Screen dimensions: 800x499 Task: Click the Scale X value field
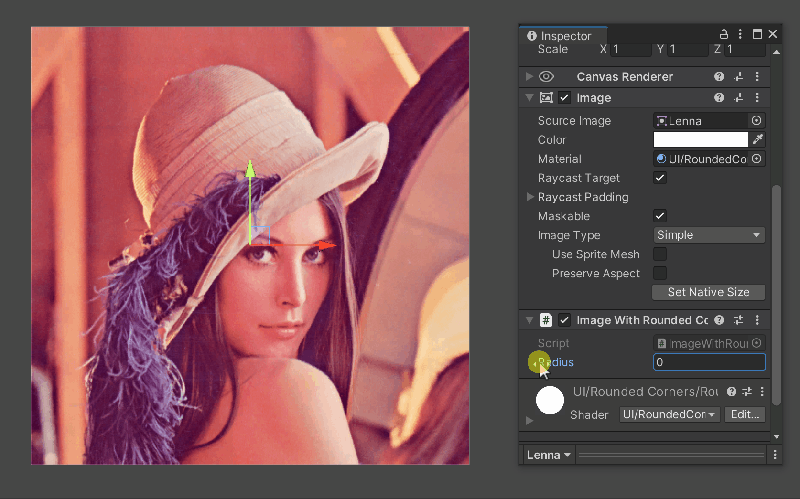(x=631, y=49)
